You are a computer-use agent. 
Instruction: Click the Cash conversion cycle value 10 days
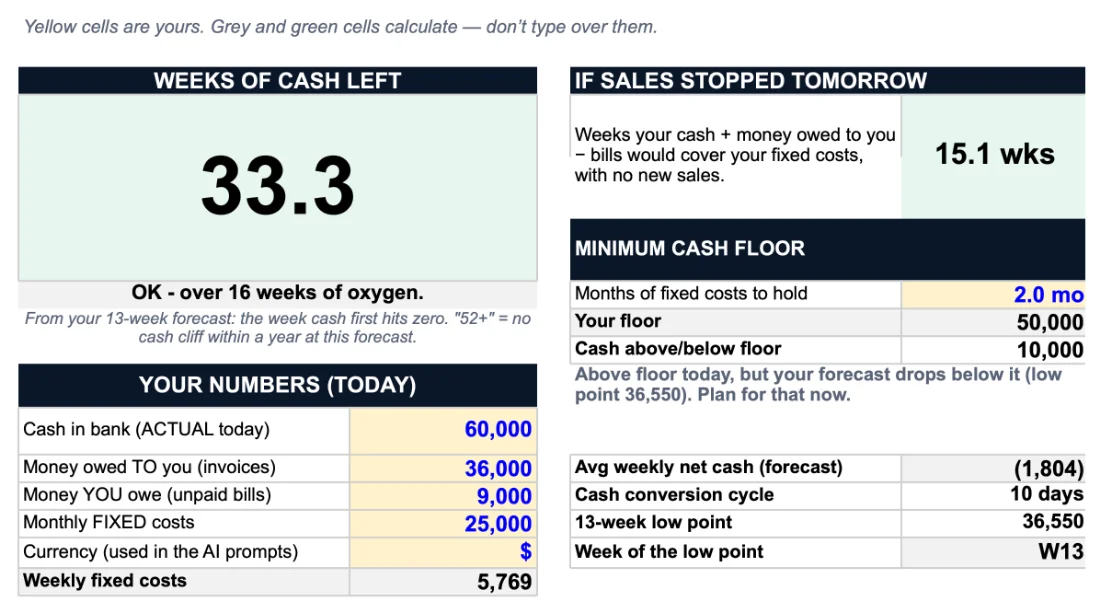(x=993, y=494)
